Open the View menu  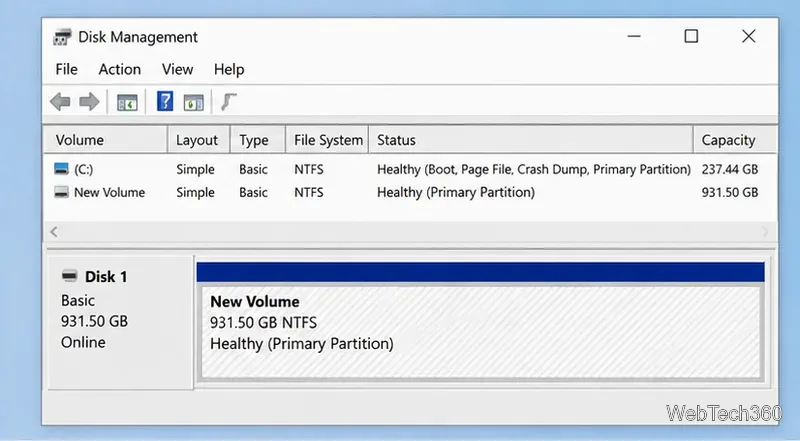coord(178,69)
